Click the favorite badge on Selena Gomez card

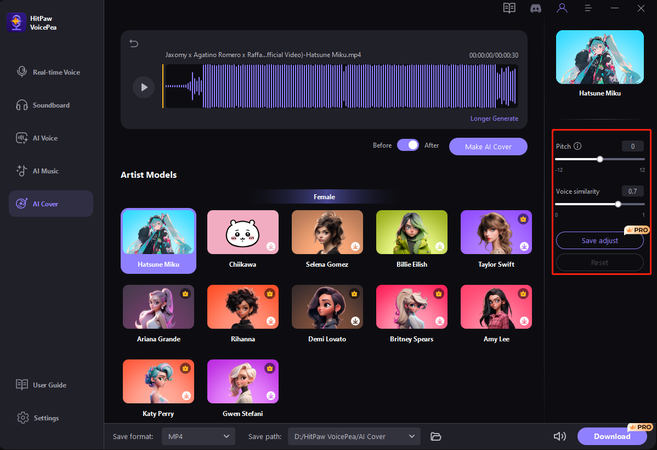[355, 246]
